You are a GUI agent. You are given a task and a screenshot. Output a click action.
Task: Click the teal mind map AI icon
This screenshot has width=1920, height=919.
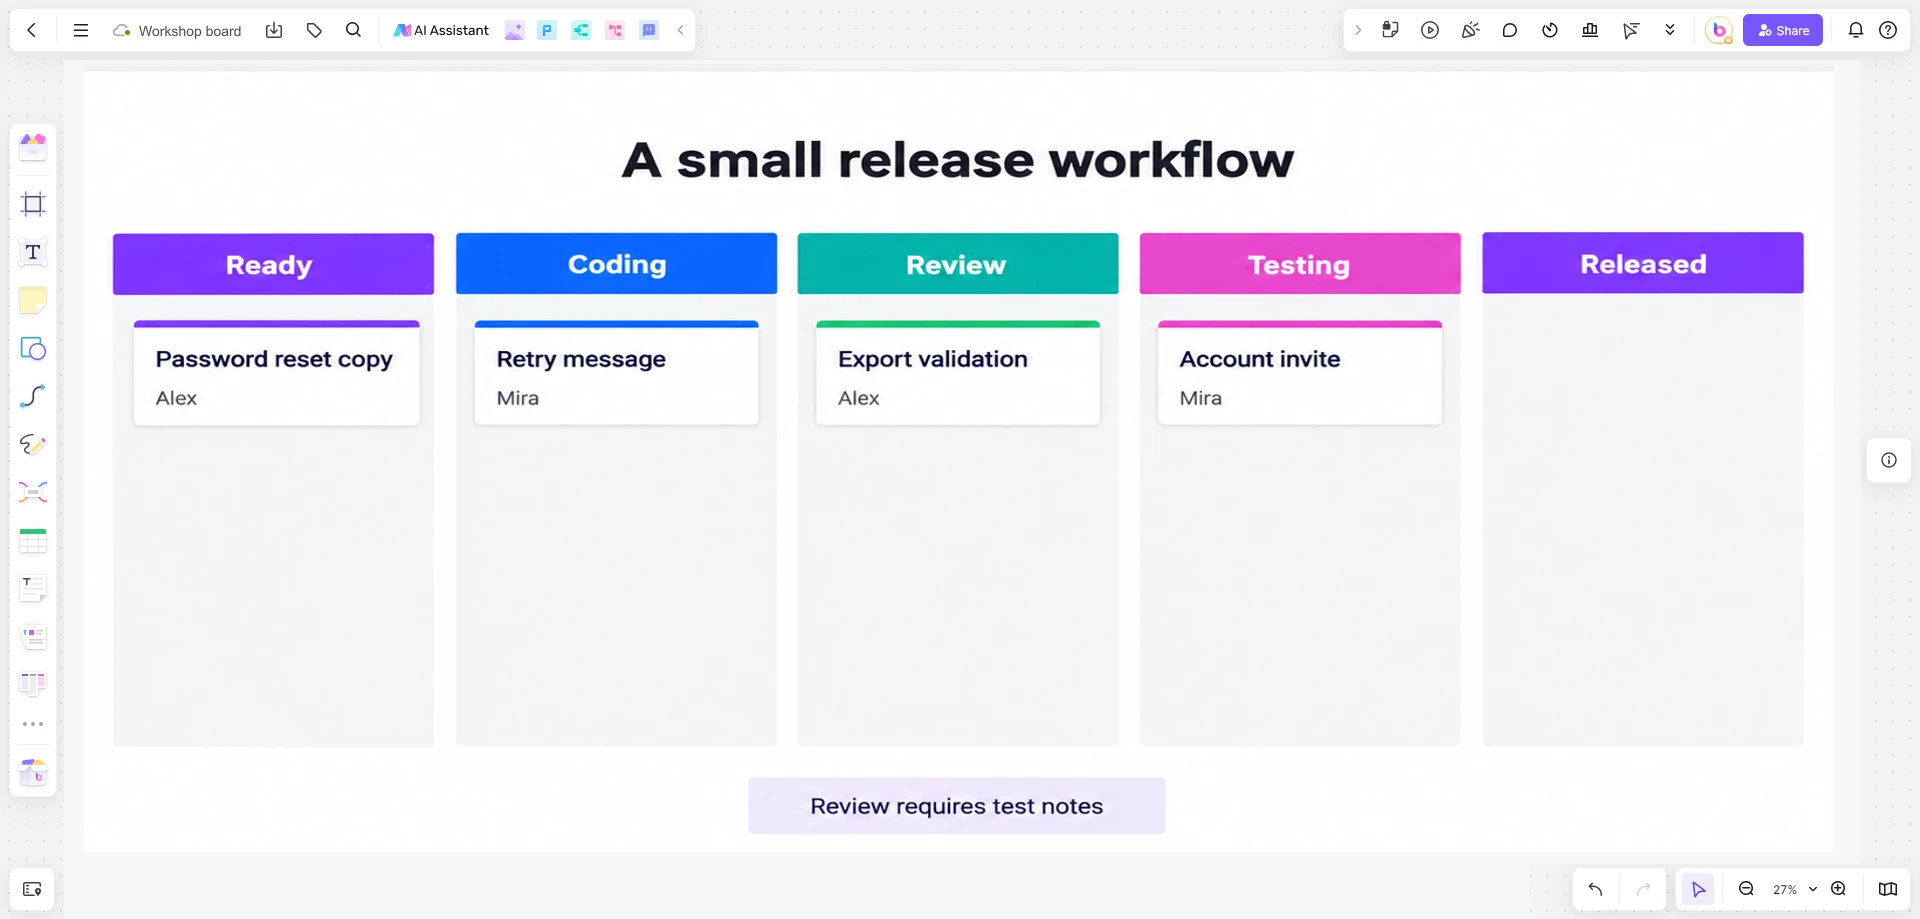581,30
